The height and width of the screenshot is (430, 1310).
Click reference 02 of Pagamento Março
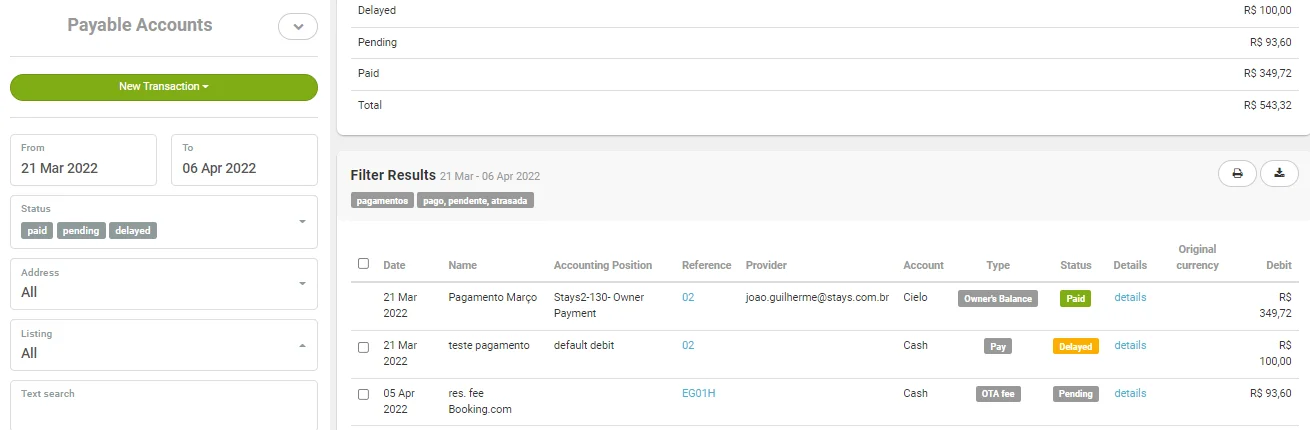pos(688,297)
